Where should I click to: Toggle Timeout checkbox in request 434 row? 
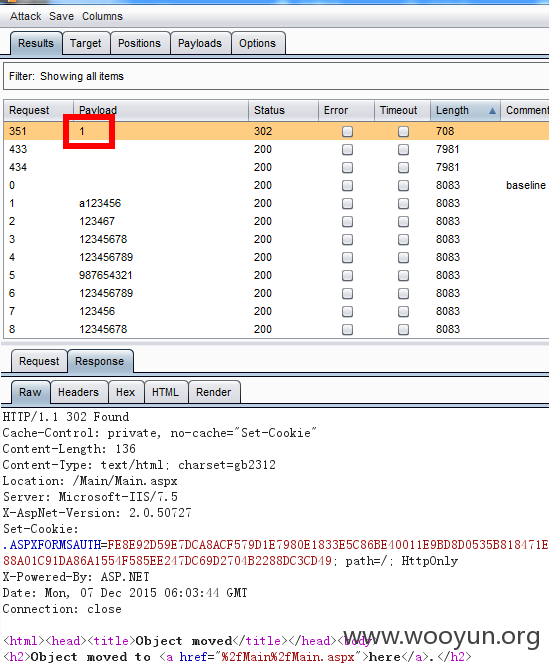(x=403, y=168)
